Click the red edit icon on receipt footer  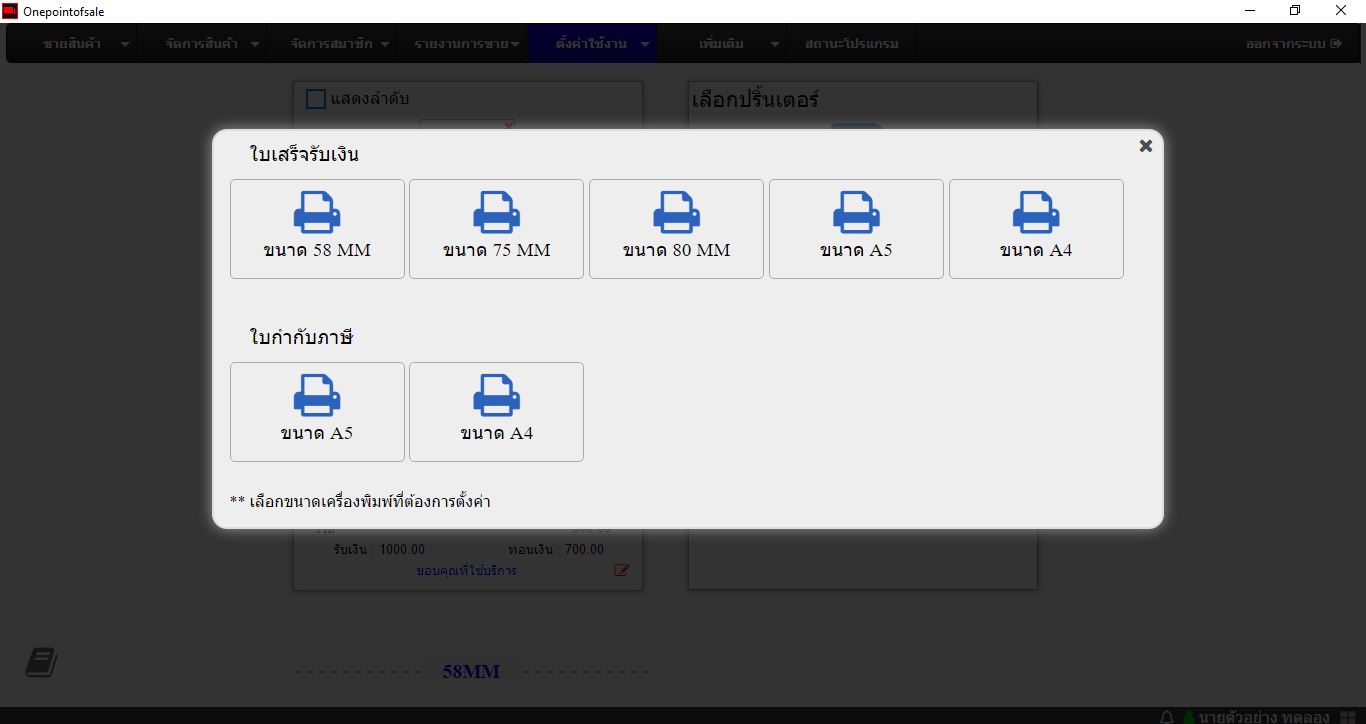[622, 570]
